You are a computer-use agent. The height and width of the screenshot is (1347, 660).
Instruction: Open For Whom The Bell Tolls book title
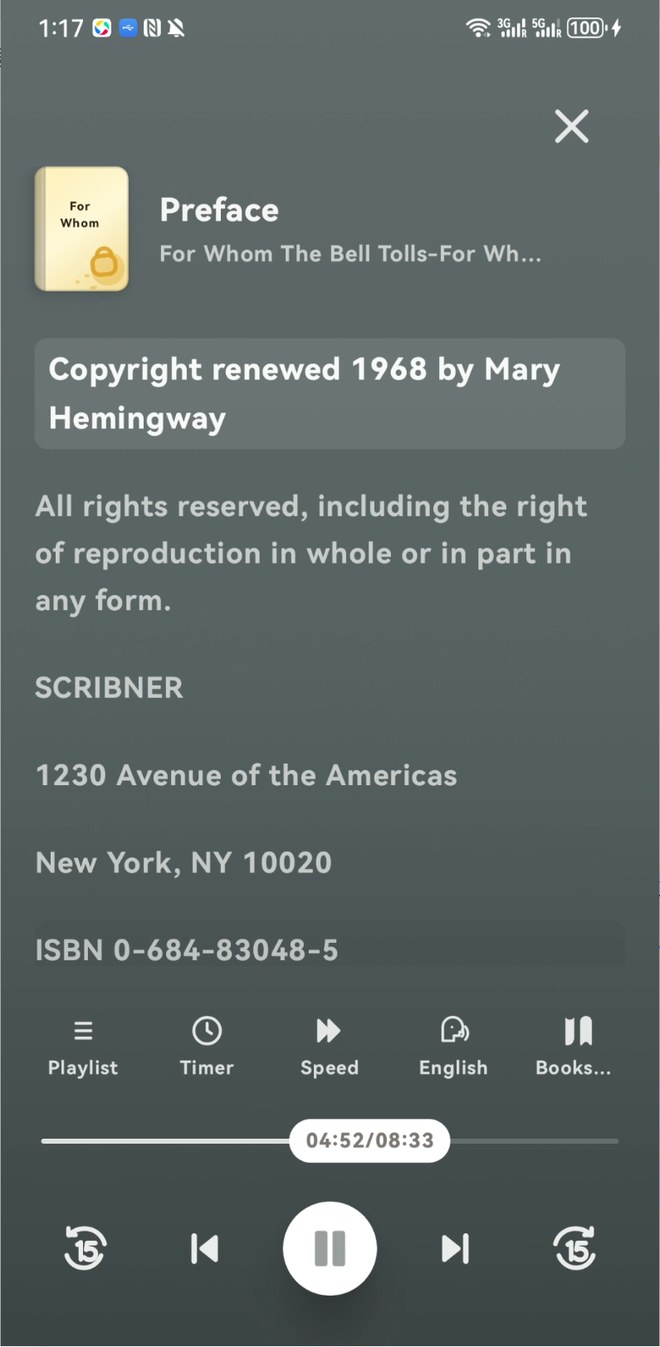(x=350, y=254)
